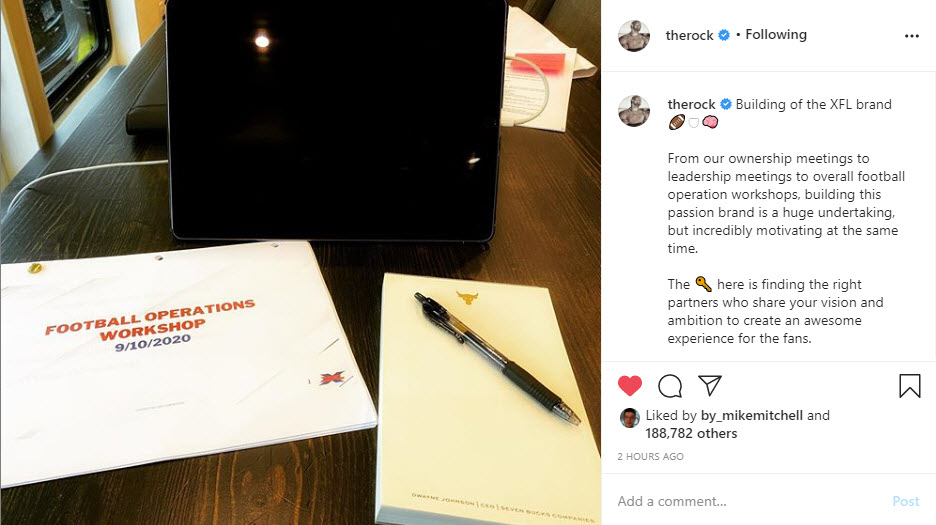Share the post via paper plane icon
Screen dimensions: 936x525
[x=710, y=385]
